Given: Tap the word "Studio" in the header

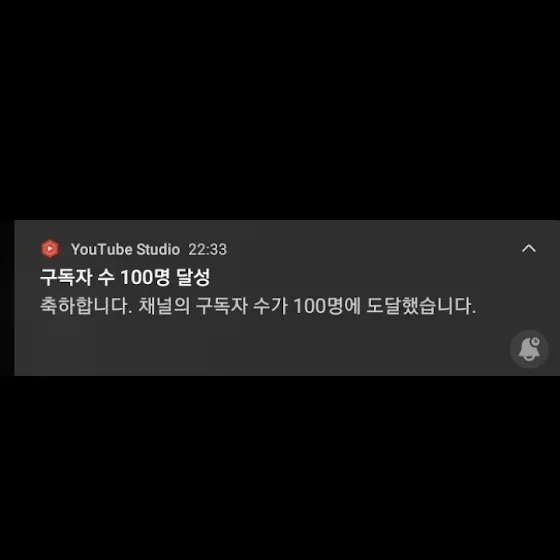Looking at the screenshot, I should 158,249.
